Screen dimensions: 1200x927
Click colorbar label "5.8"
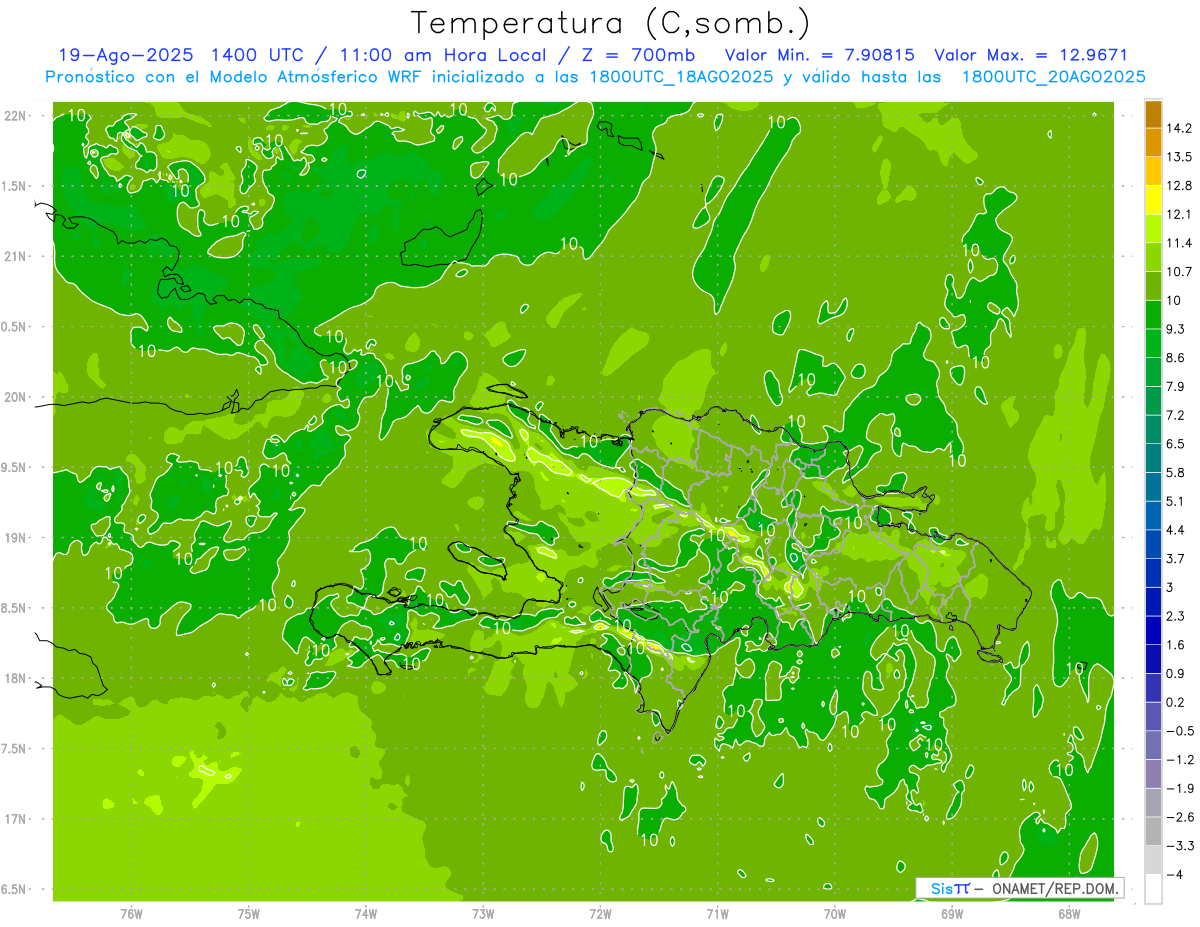[x=1176, y=472]
